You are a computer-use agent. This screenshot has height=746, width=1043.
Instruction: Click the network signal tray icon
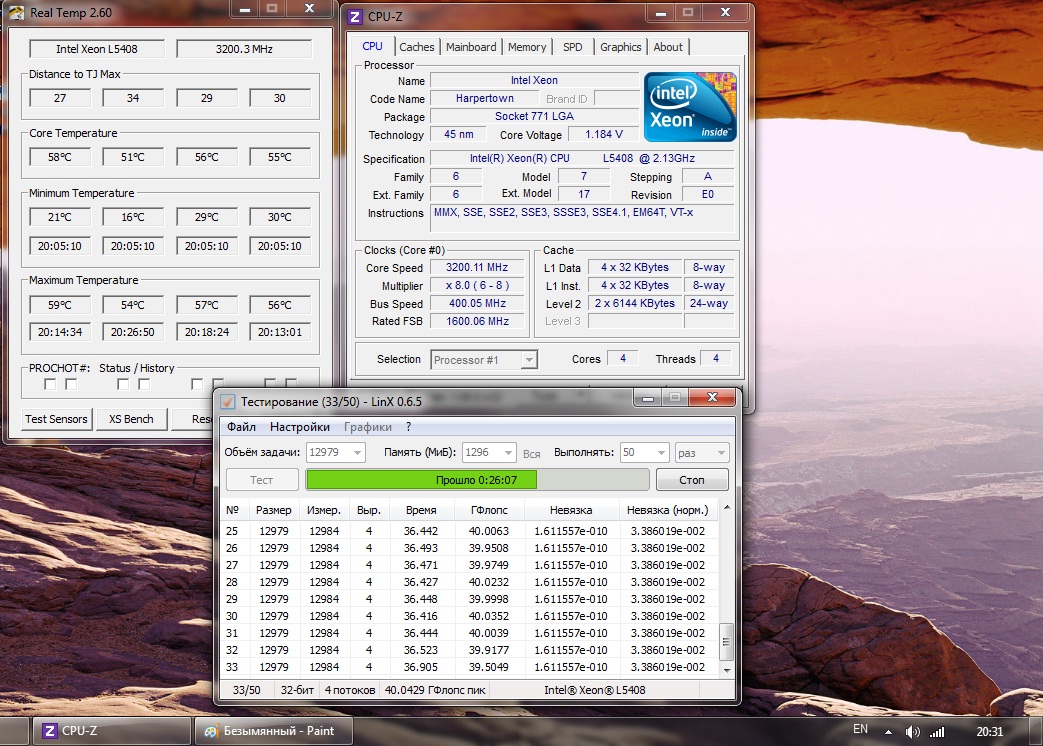937,732
